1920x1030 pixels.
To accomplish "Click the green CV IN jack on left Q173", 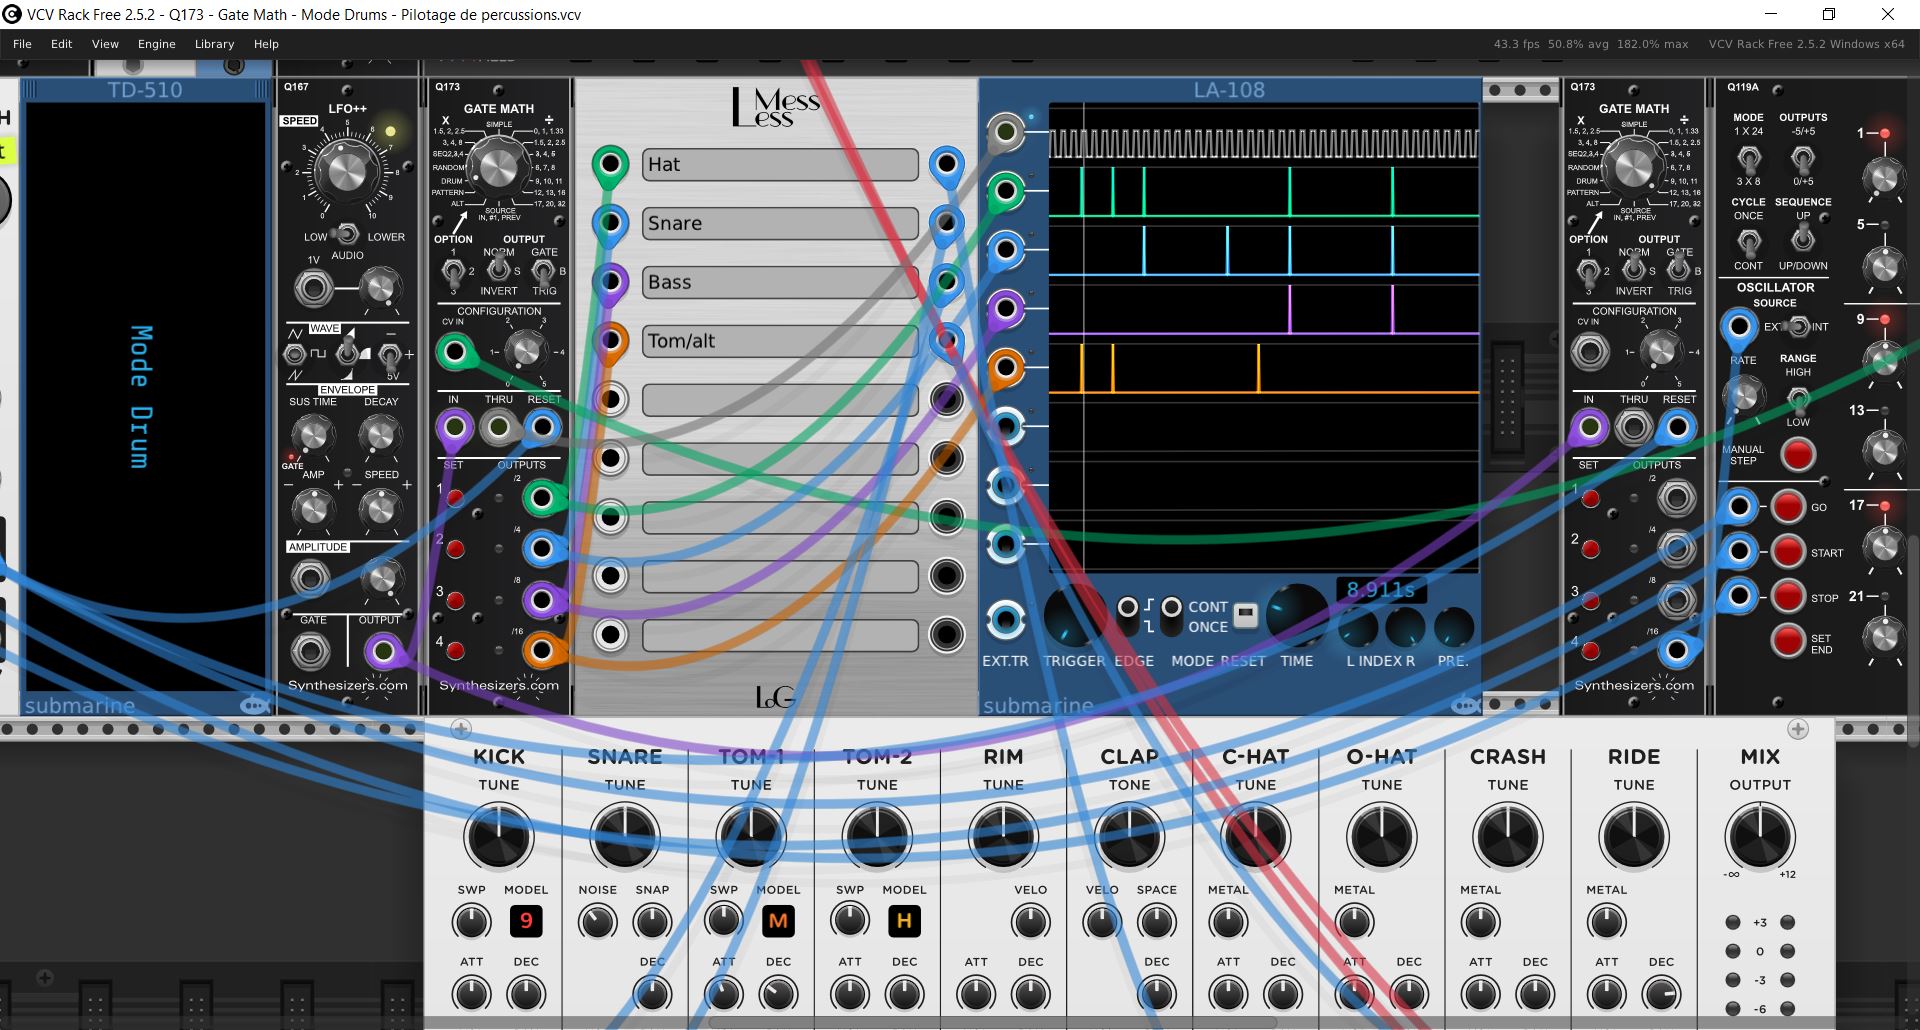I will (x=455, y=351).
